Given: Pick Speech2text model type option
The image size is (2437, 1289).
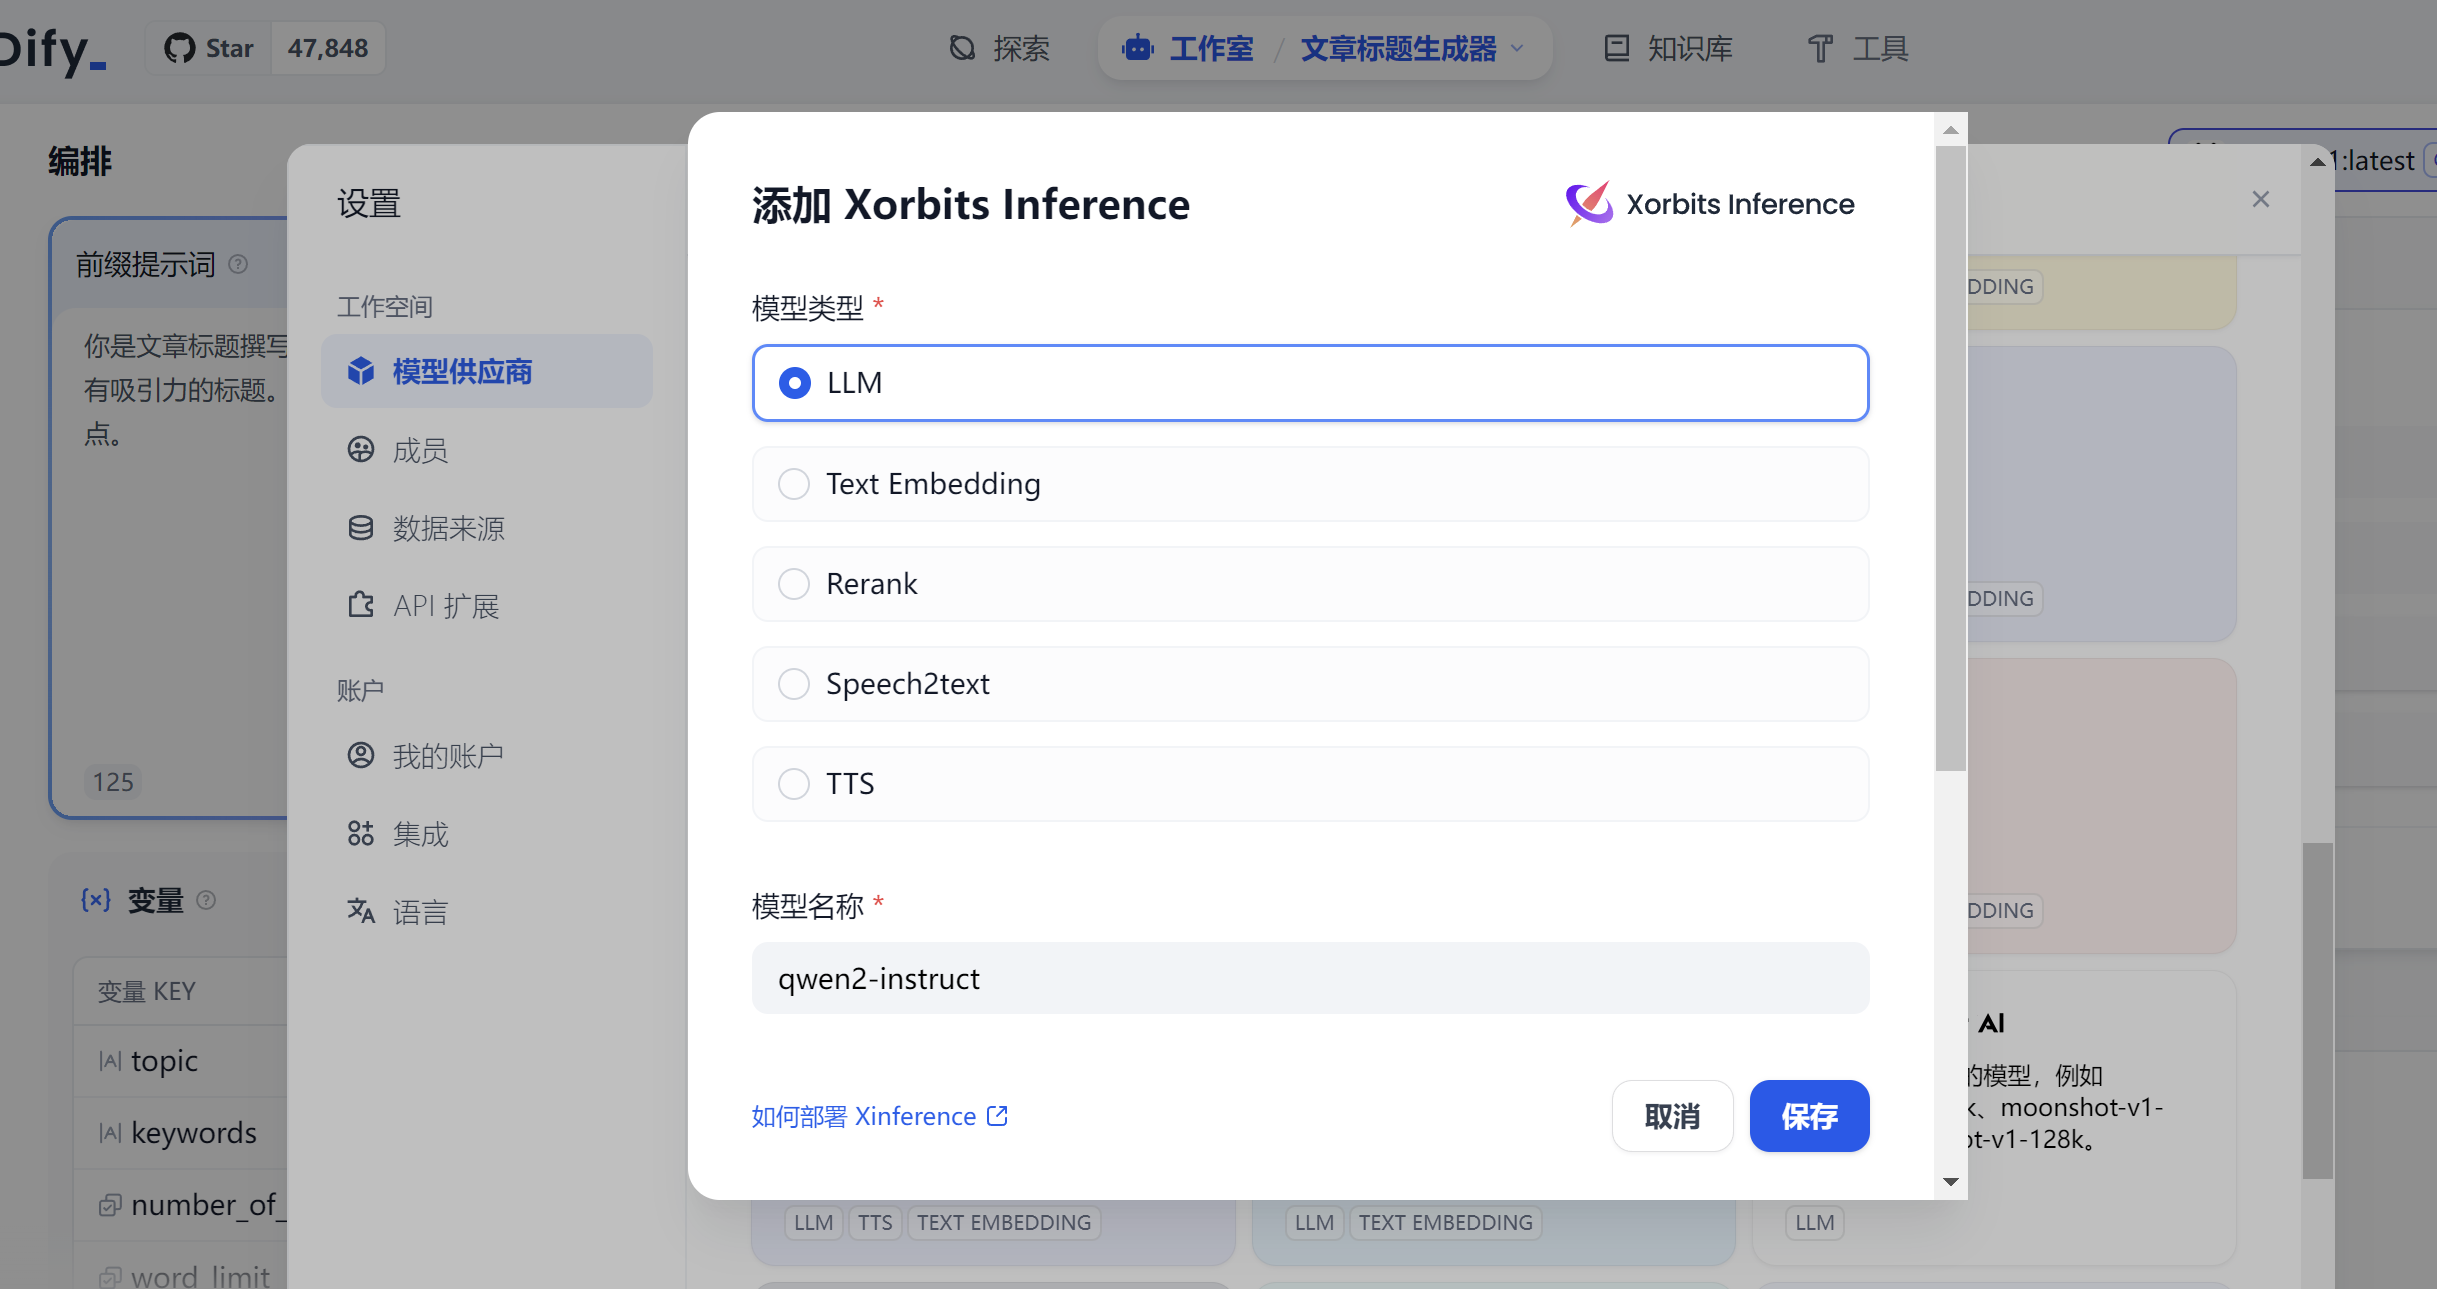Looking at the screenshot, I should [1310, 684].
